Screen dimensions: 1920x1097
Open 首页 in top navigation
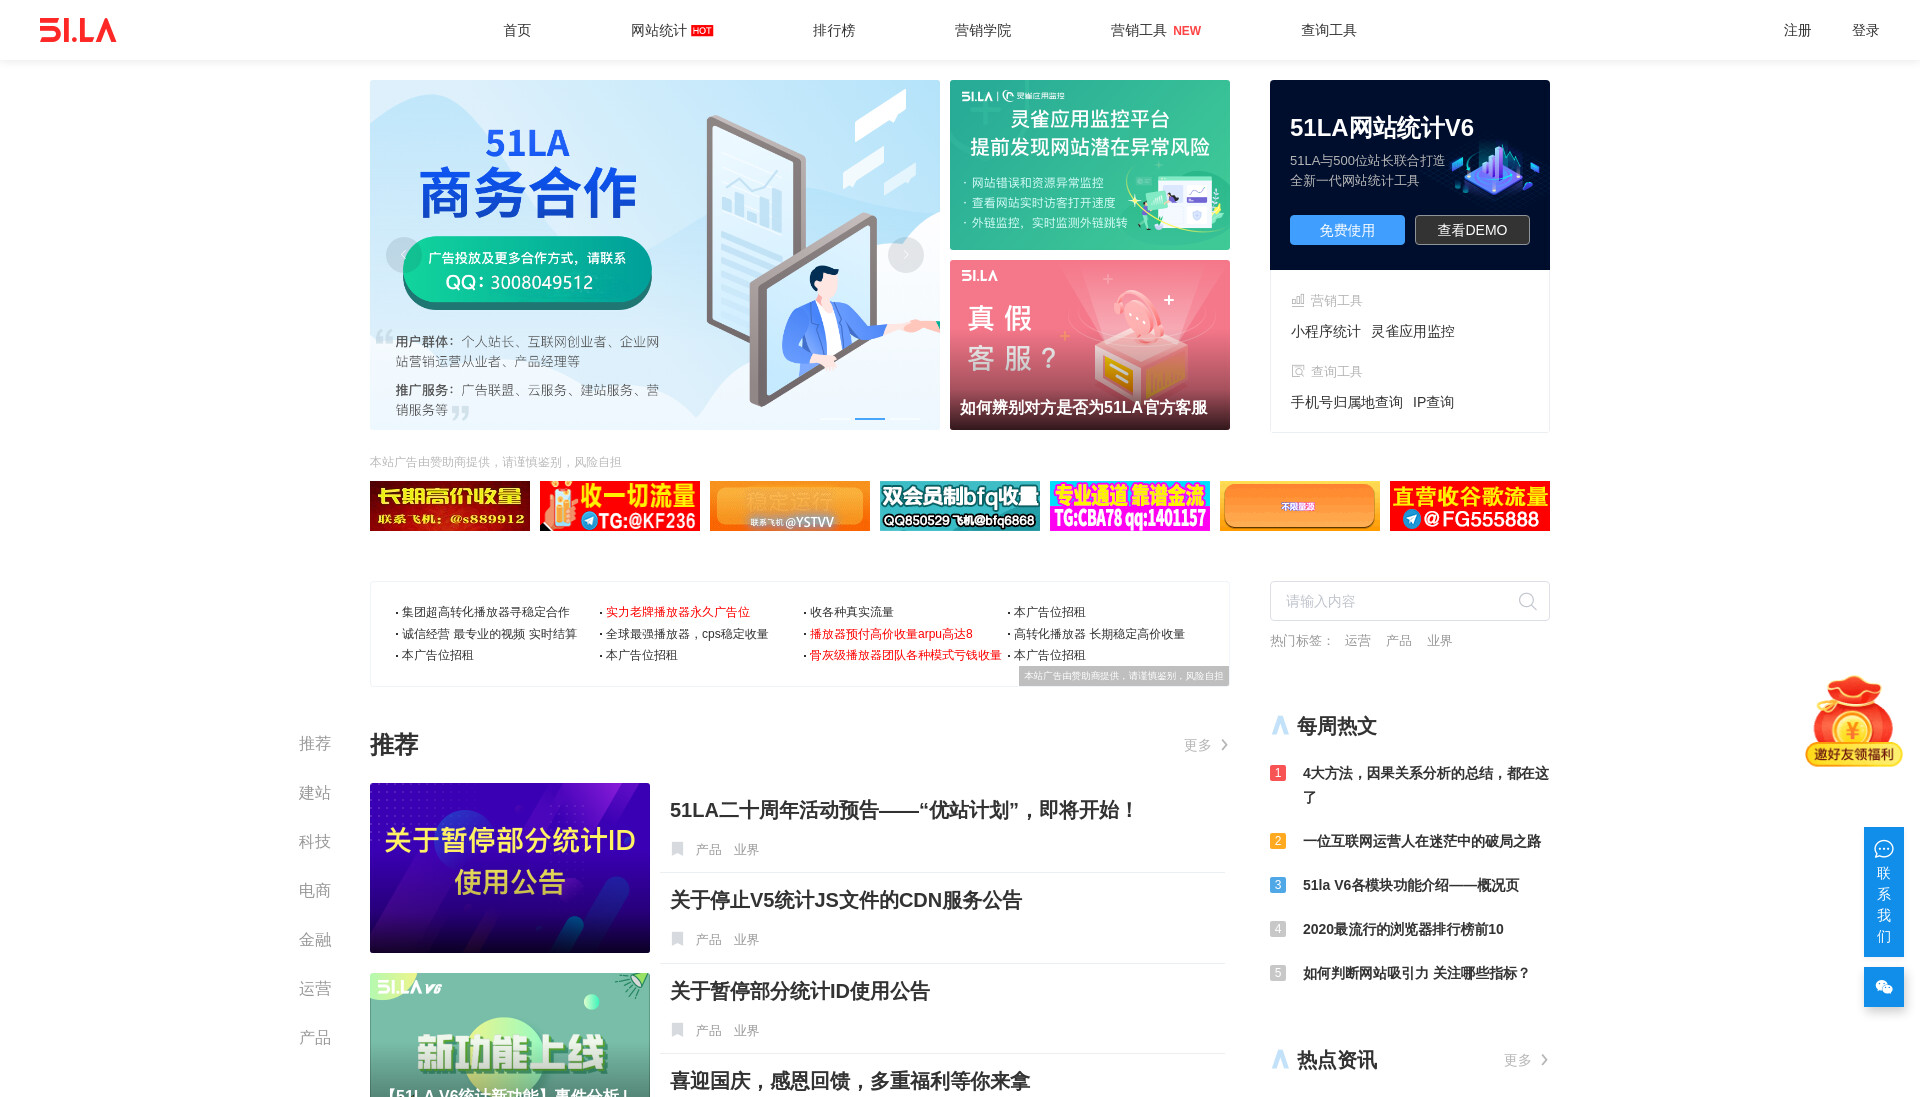pyautogui.click(x=517, y=30)
